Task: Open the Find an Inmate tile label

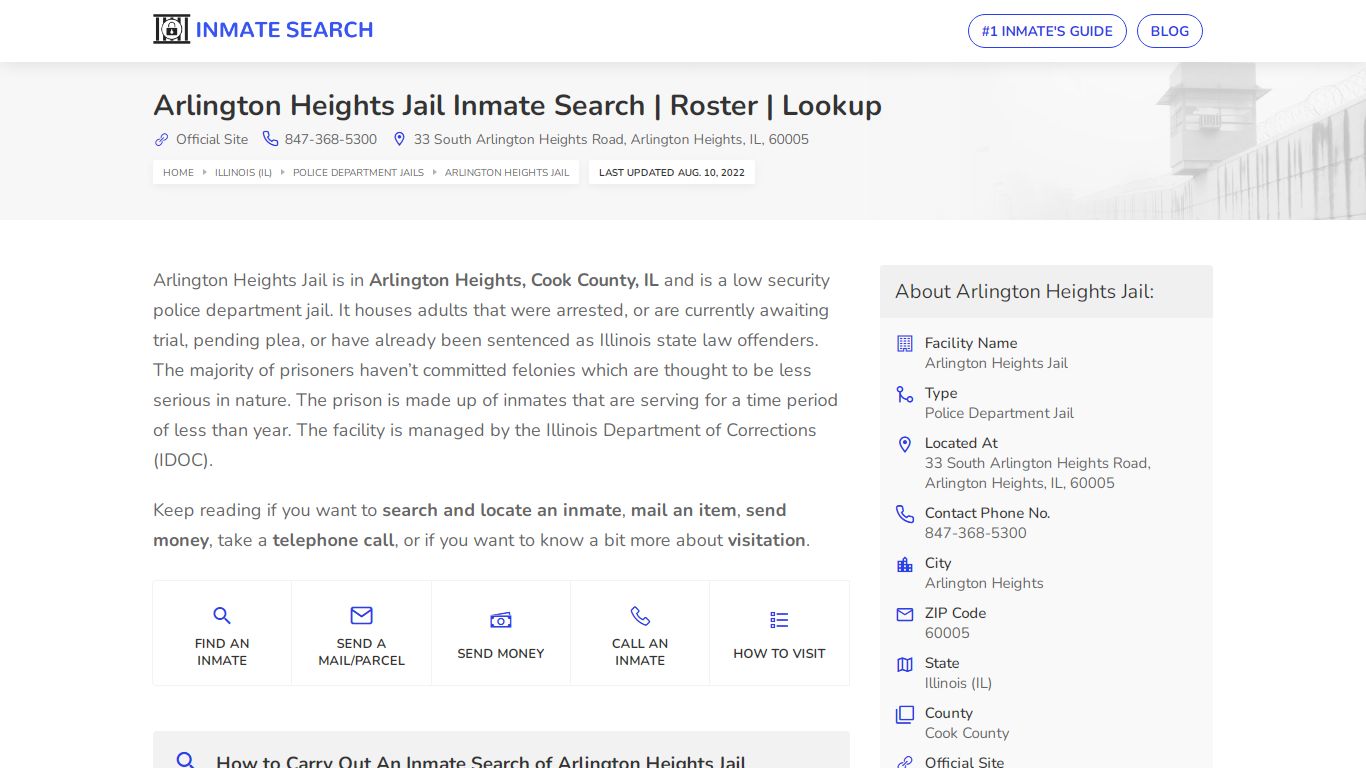Action: click(222, 652)
